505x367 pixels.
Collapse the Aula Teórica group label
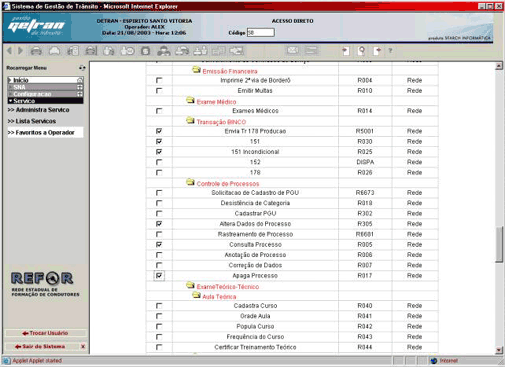tap(219, 297)
